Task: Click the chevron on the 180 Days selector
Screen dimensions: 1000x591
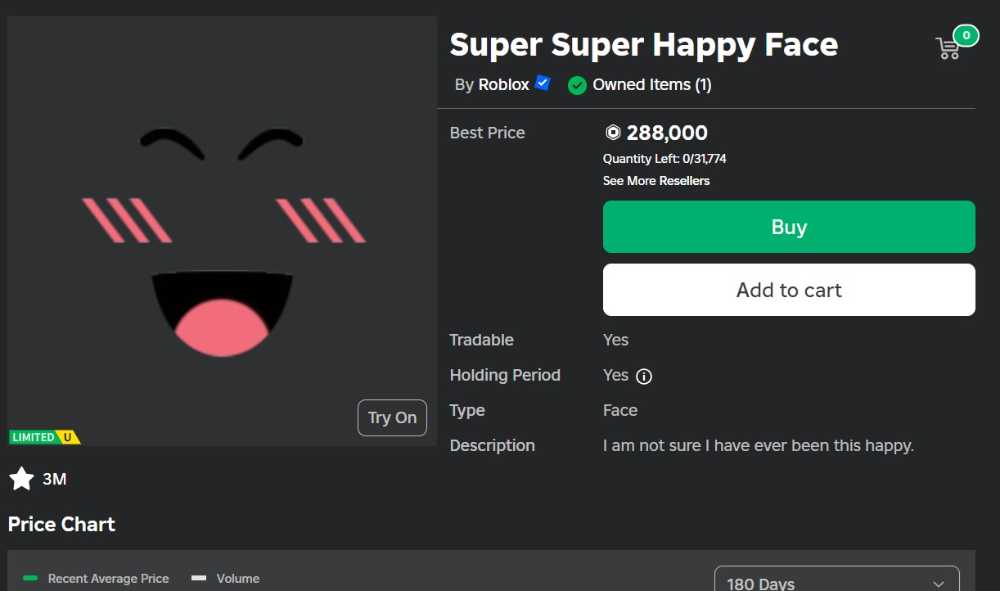Action: 938,583
